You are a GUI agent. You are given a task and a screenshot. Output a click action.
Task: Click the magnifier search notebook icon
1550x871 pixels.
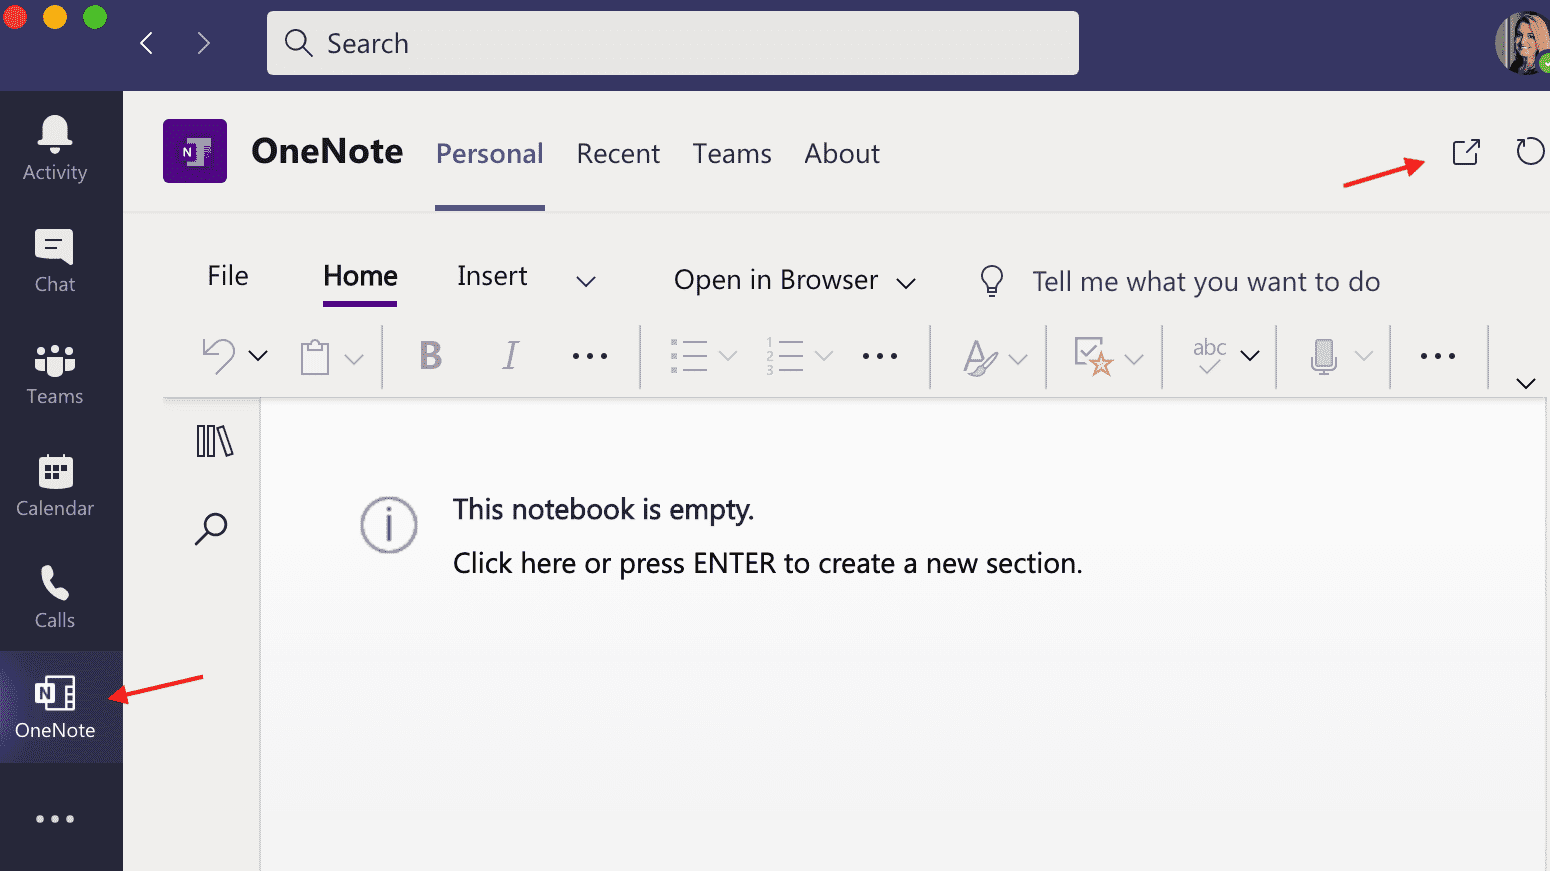click(x=211, y=528)
